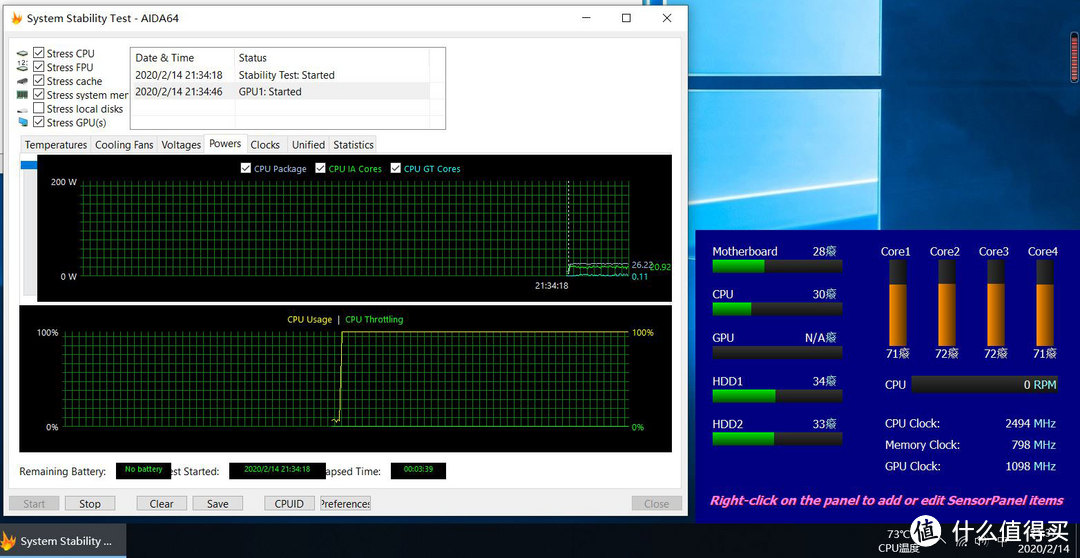1080x558 pixels.
Task: Click the AIDA64 flame icon in title bar
Action: click(17, 18)
